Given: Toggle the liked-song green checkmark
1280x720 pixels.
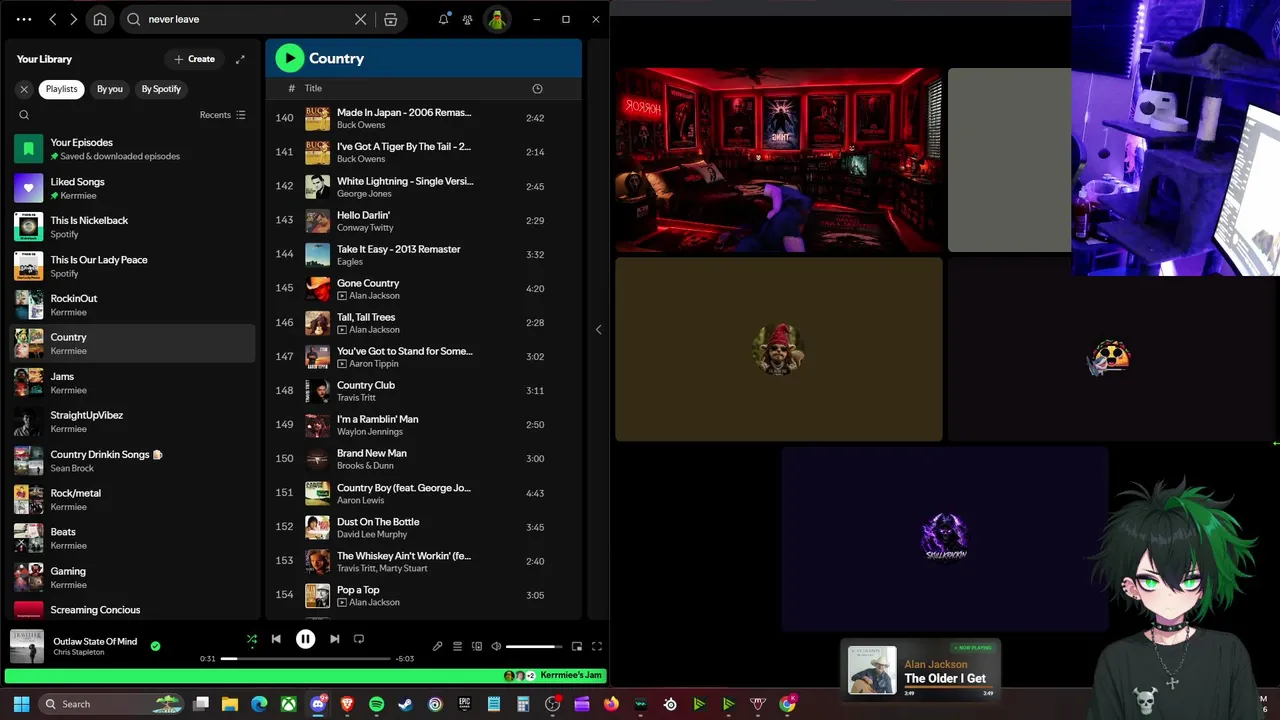Looking at the screenshot, I should pos(155,646).
